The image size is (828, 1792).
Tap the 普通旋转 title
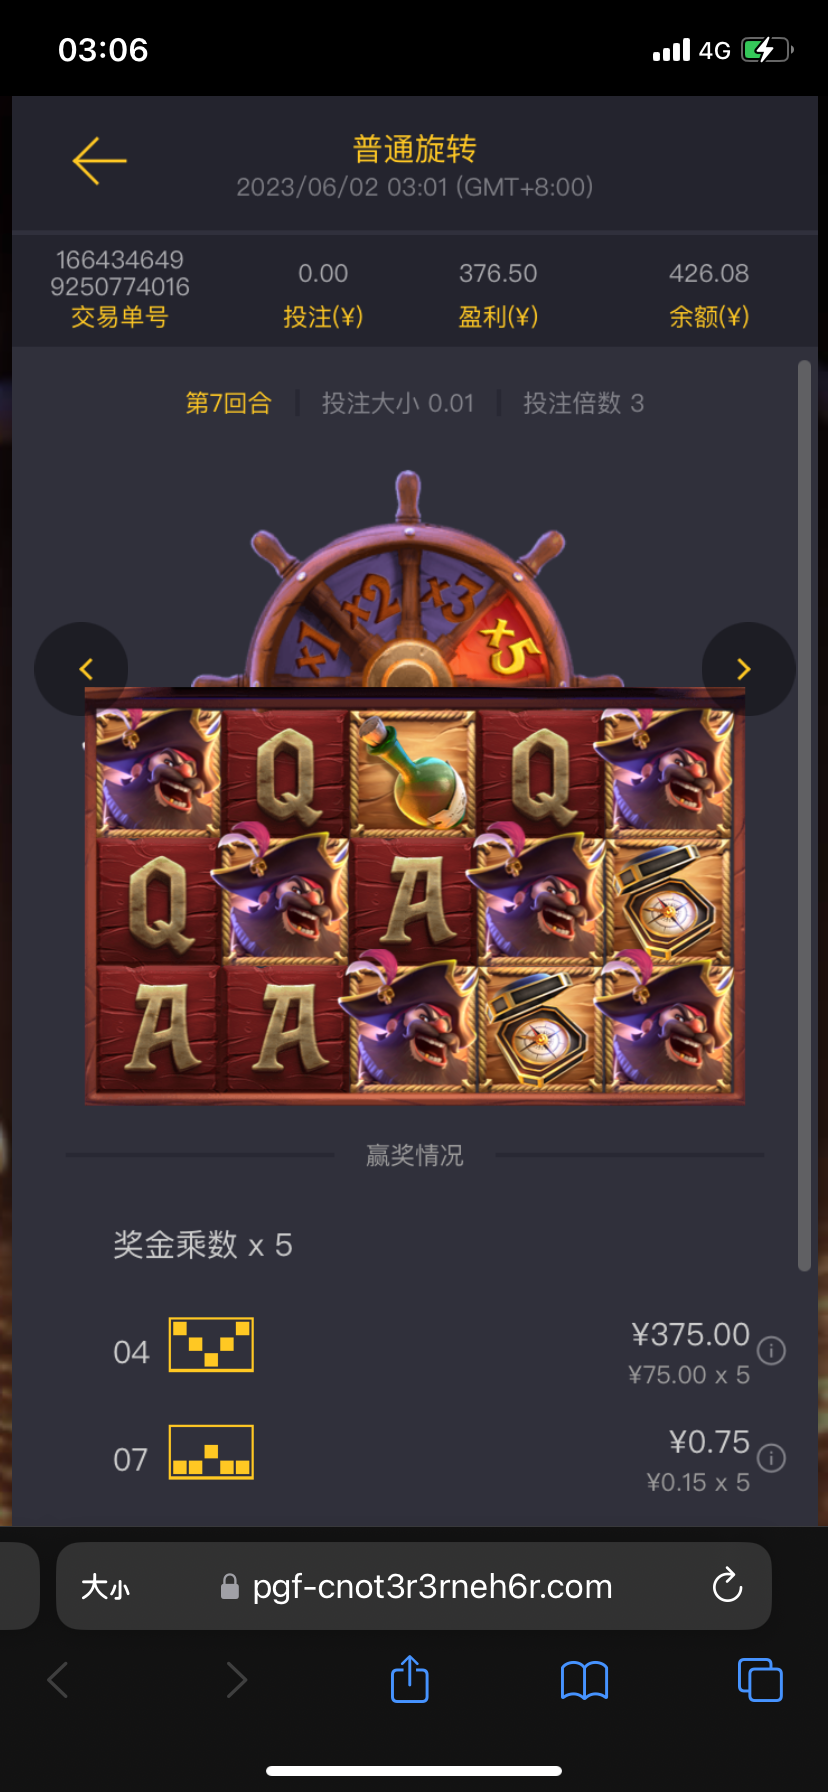[415, 150]
